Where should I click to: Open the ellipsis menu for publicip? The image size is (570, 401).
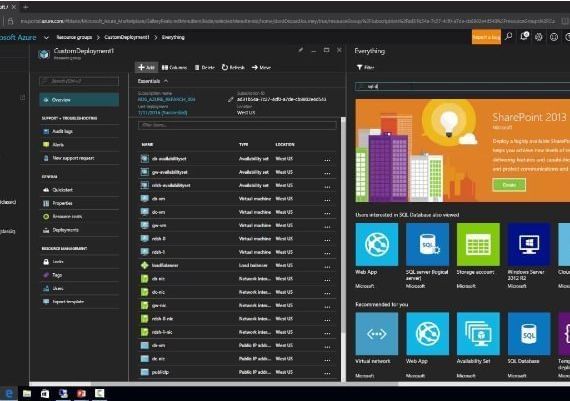327,373
